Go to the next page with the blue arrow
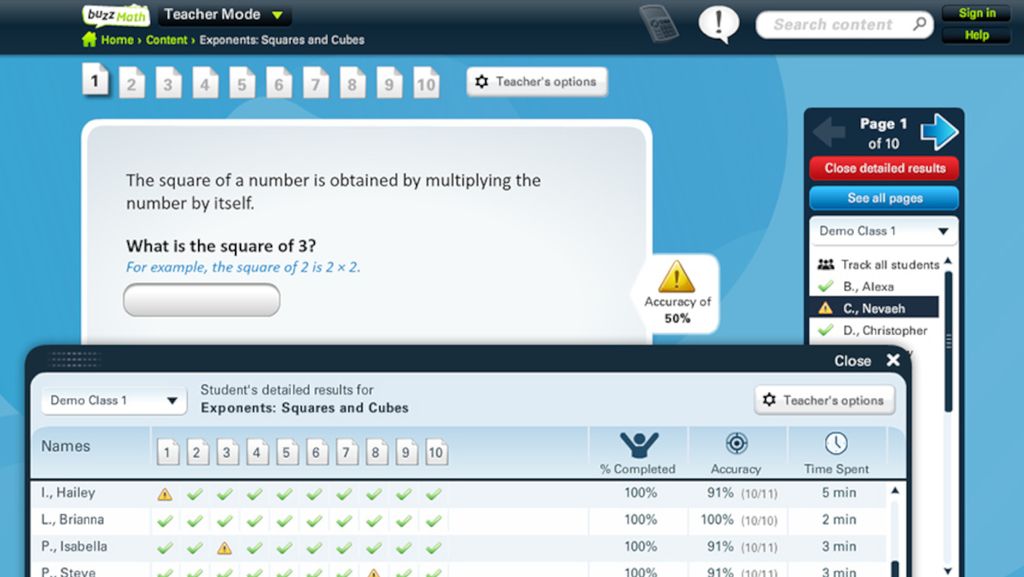The height and width of the screenshot is (577, 1024). click(939, 131)
